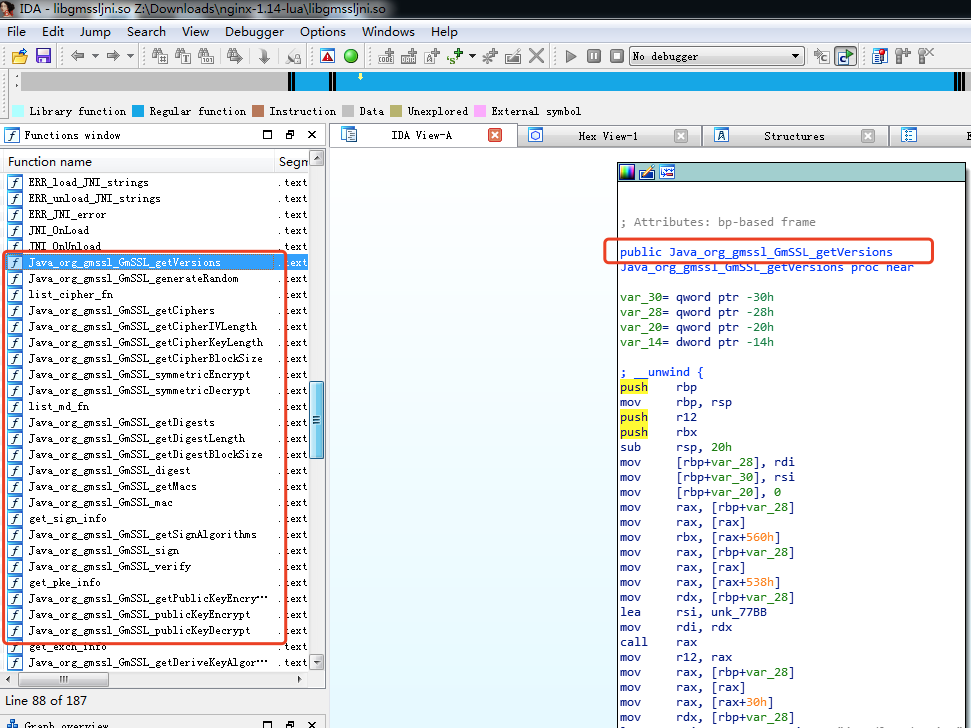Stop the process with the stop button
The height and width of the screenshot is (728, 971).
pyautogui.click(x=616, y=56)
